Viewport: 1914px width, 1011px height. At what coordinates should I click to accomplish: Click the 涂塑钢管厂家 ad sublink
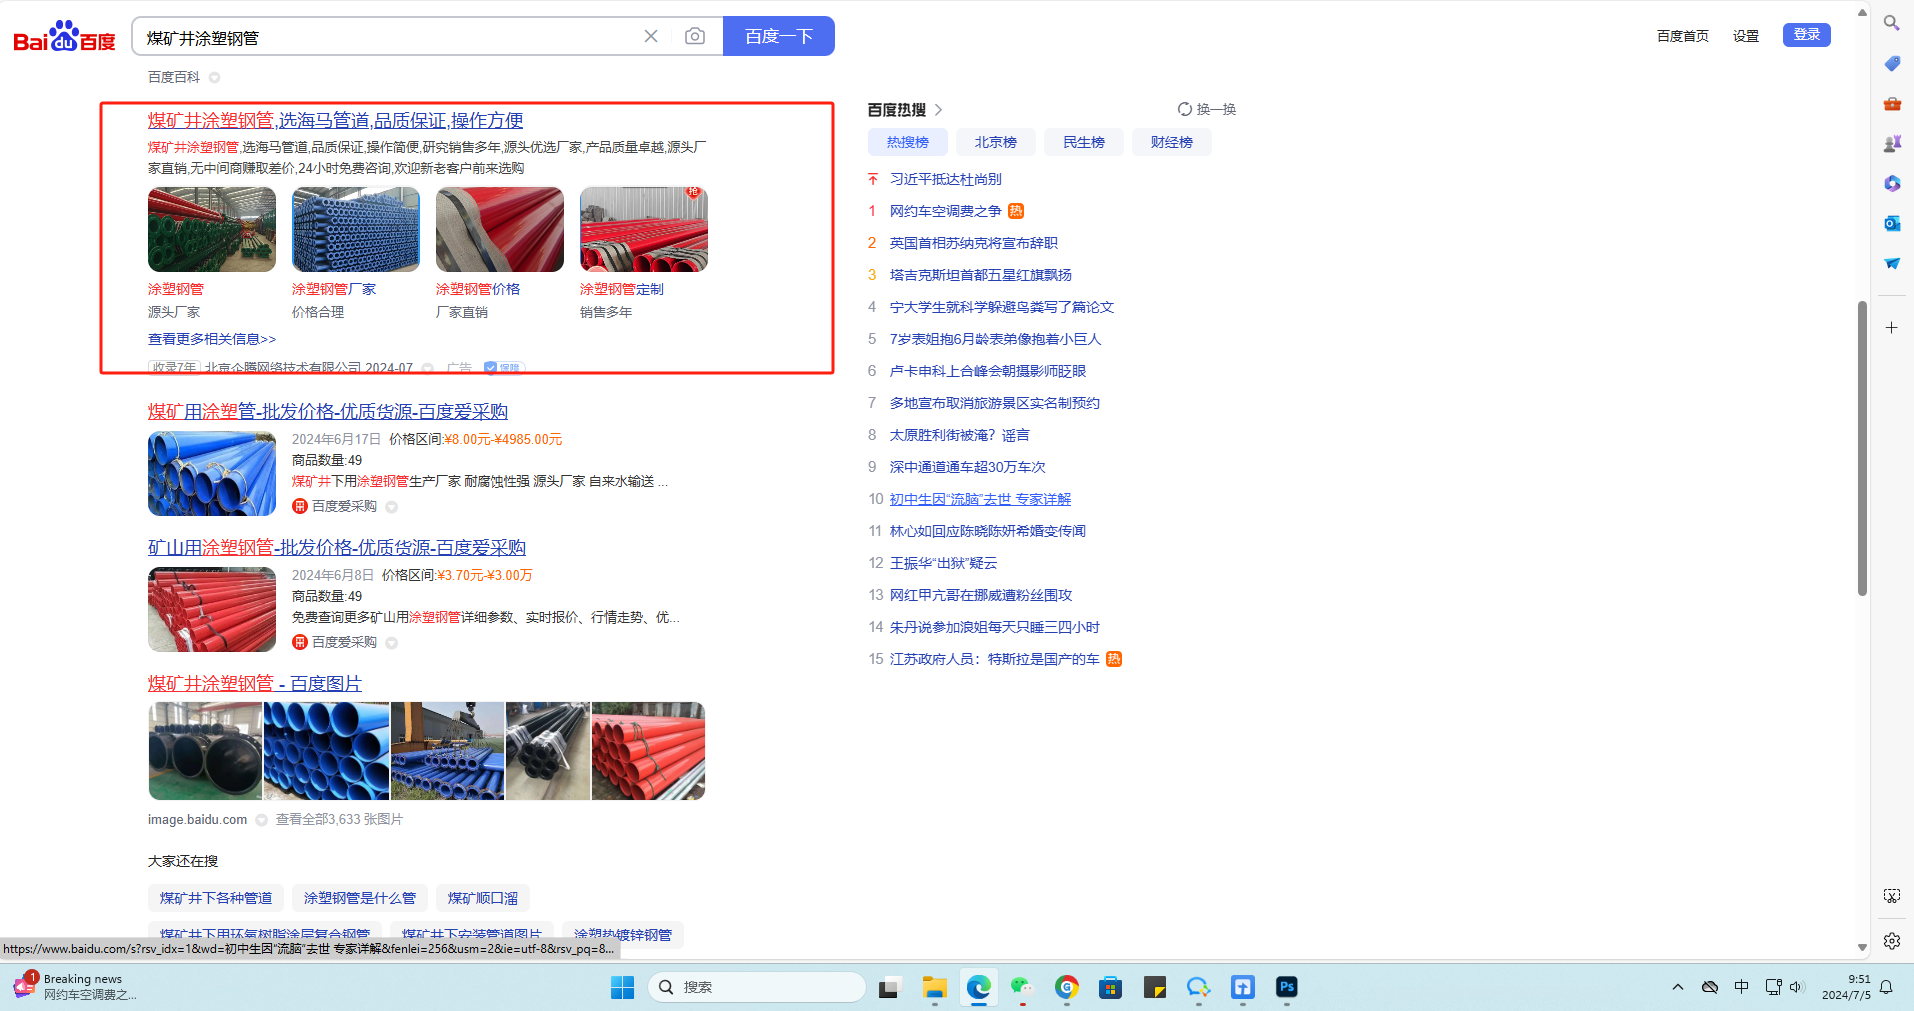coord(334,289)
